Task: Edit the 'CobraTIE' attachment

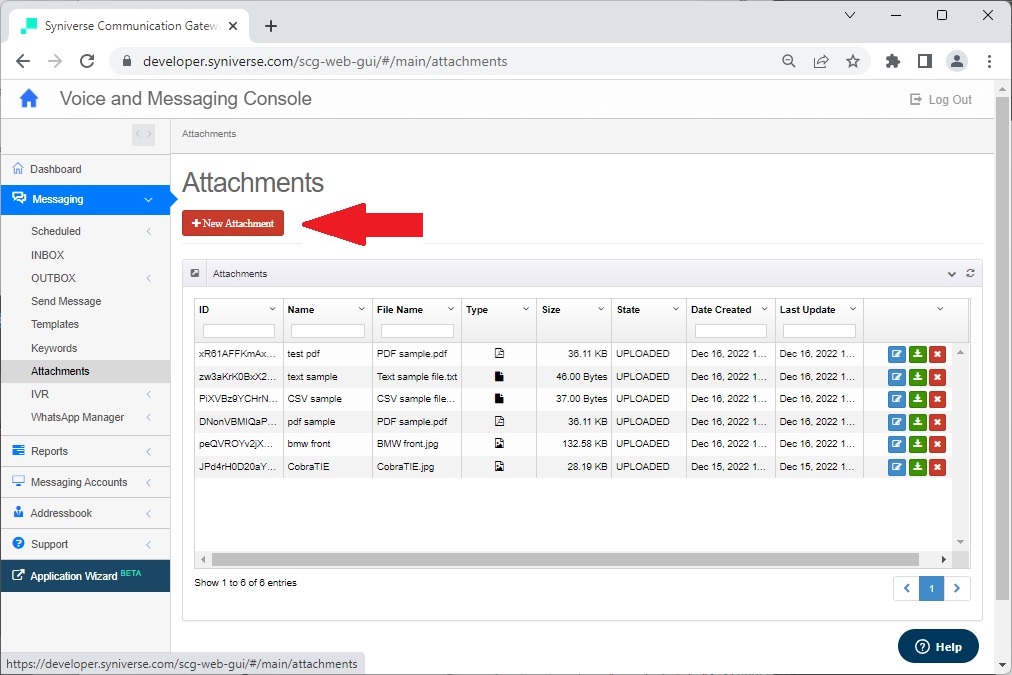Action: point(896,467)
